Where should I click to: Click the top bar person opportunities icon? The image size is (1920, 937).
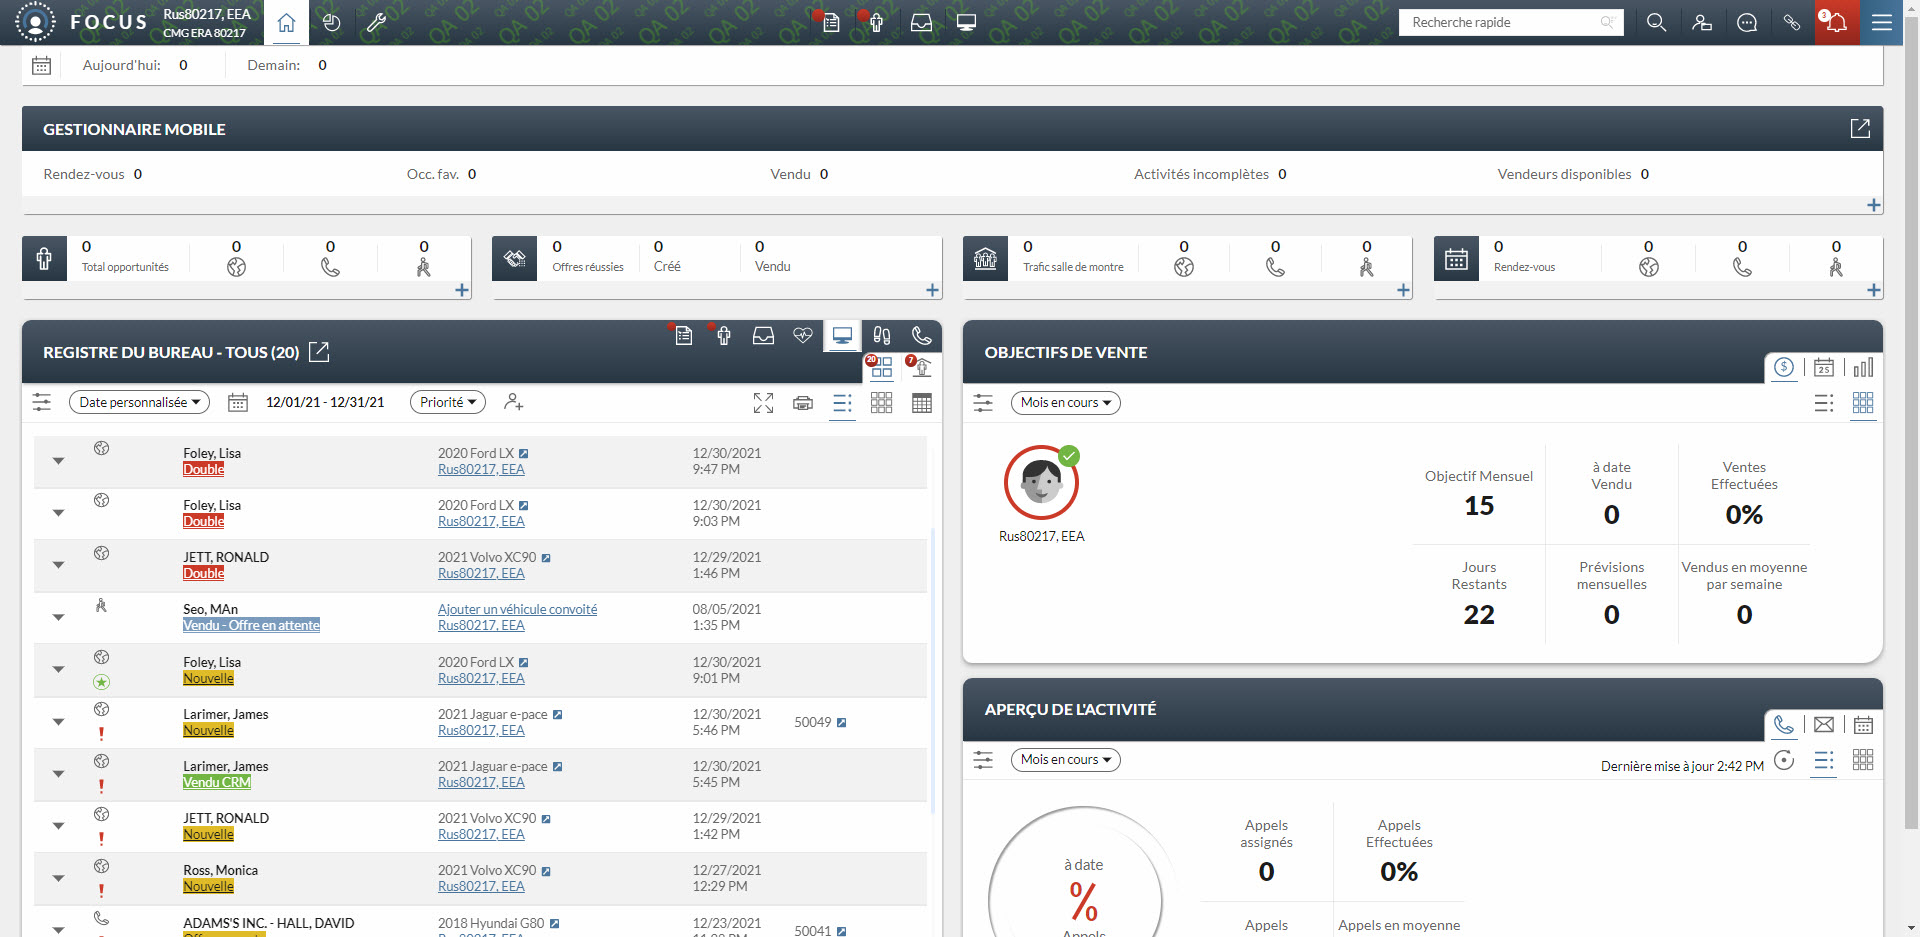point(875,22)
